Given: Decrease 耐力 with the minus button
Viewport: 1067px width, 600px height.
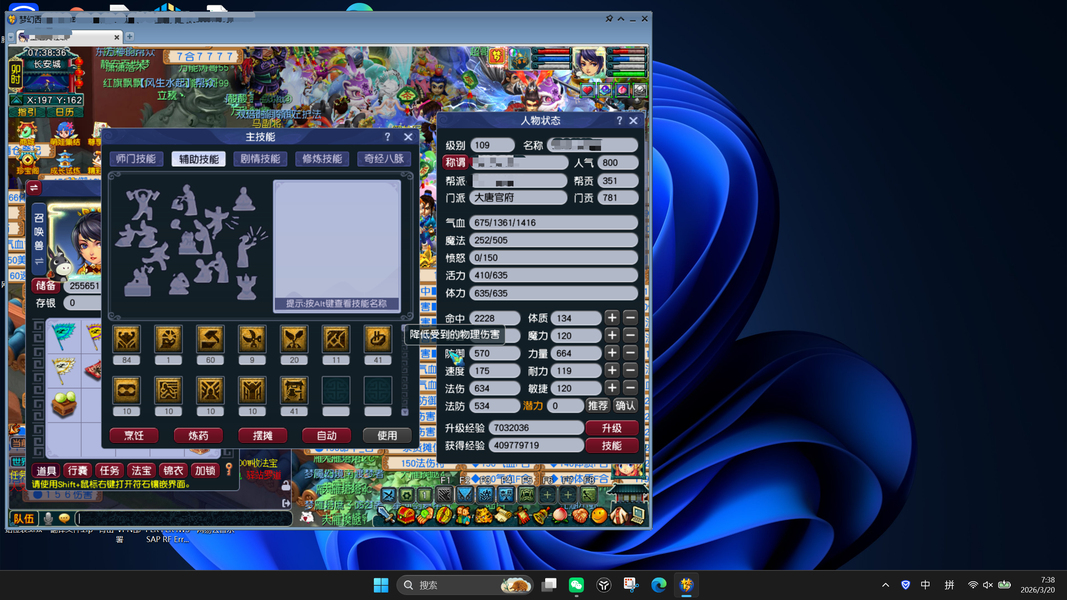Looking at the screenshot, I should pyautogui.click(x=630, y=371).
